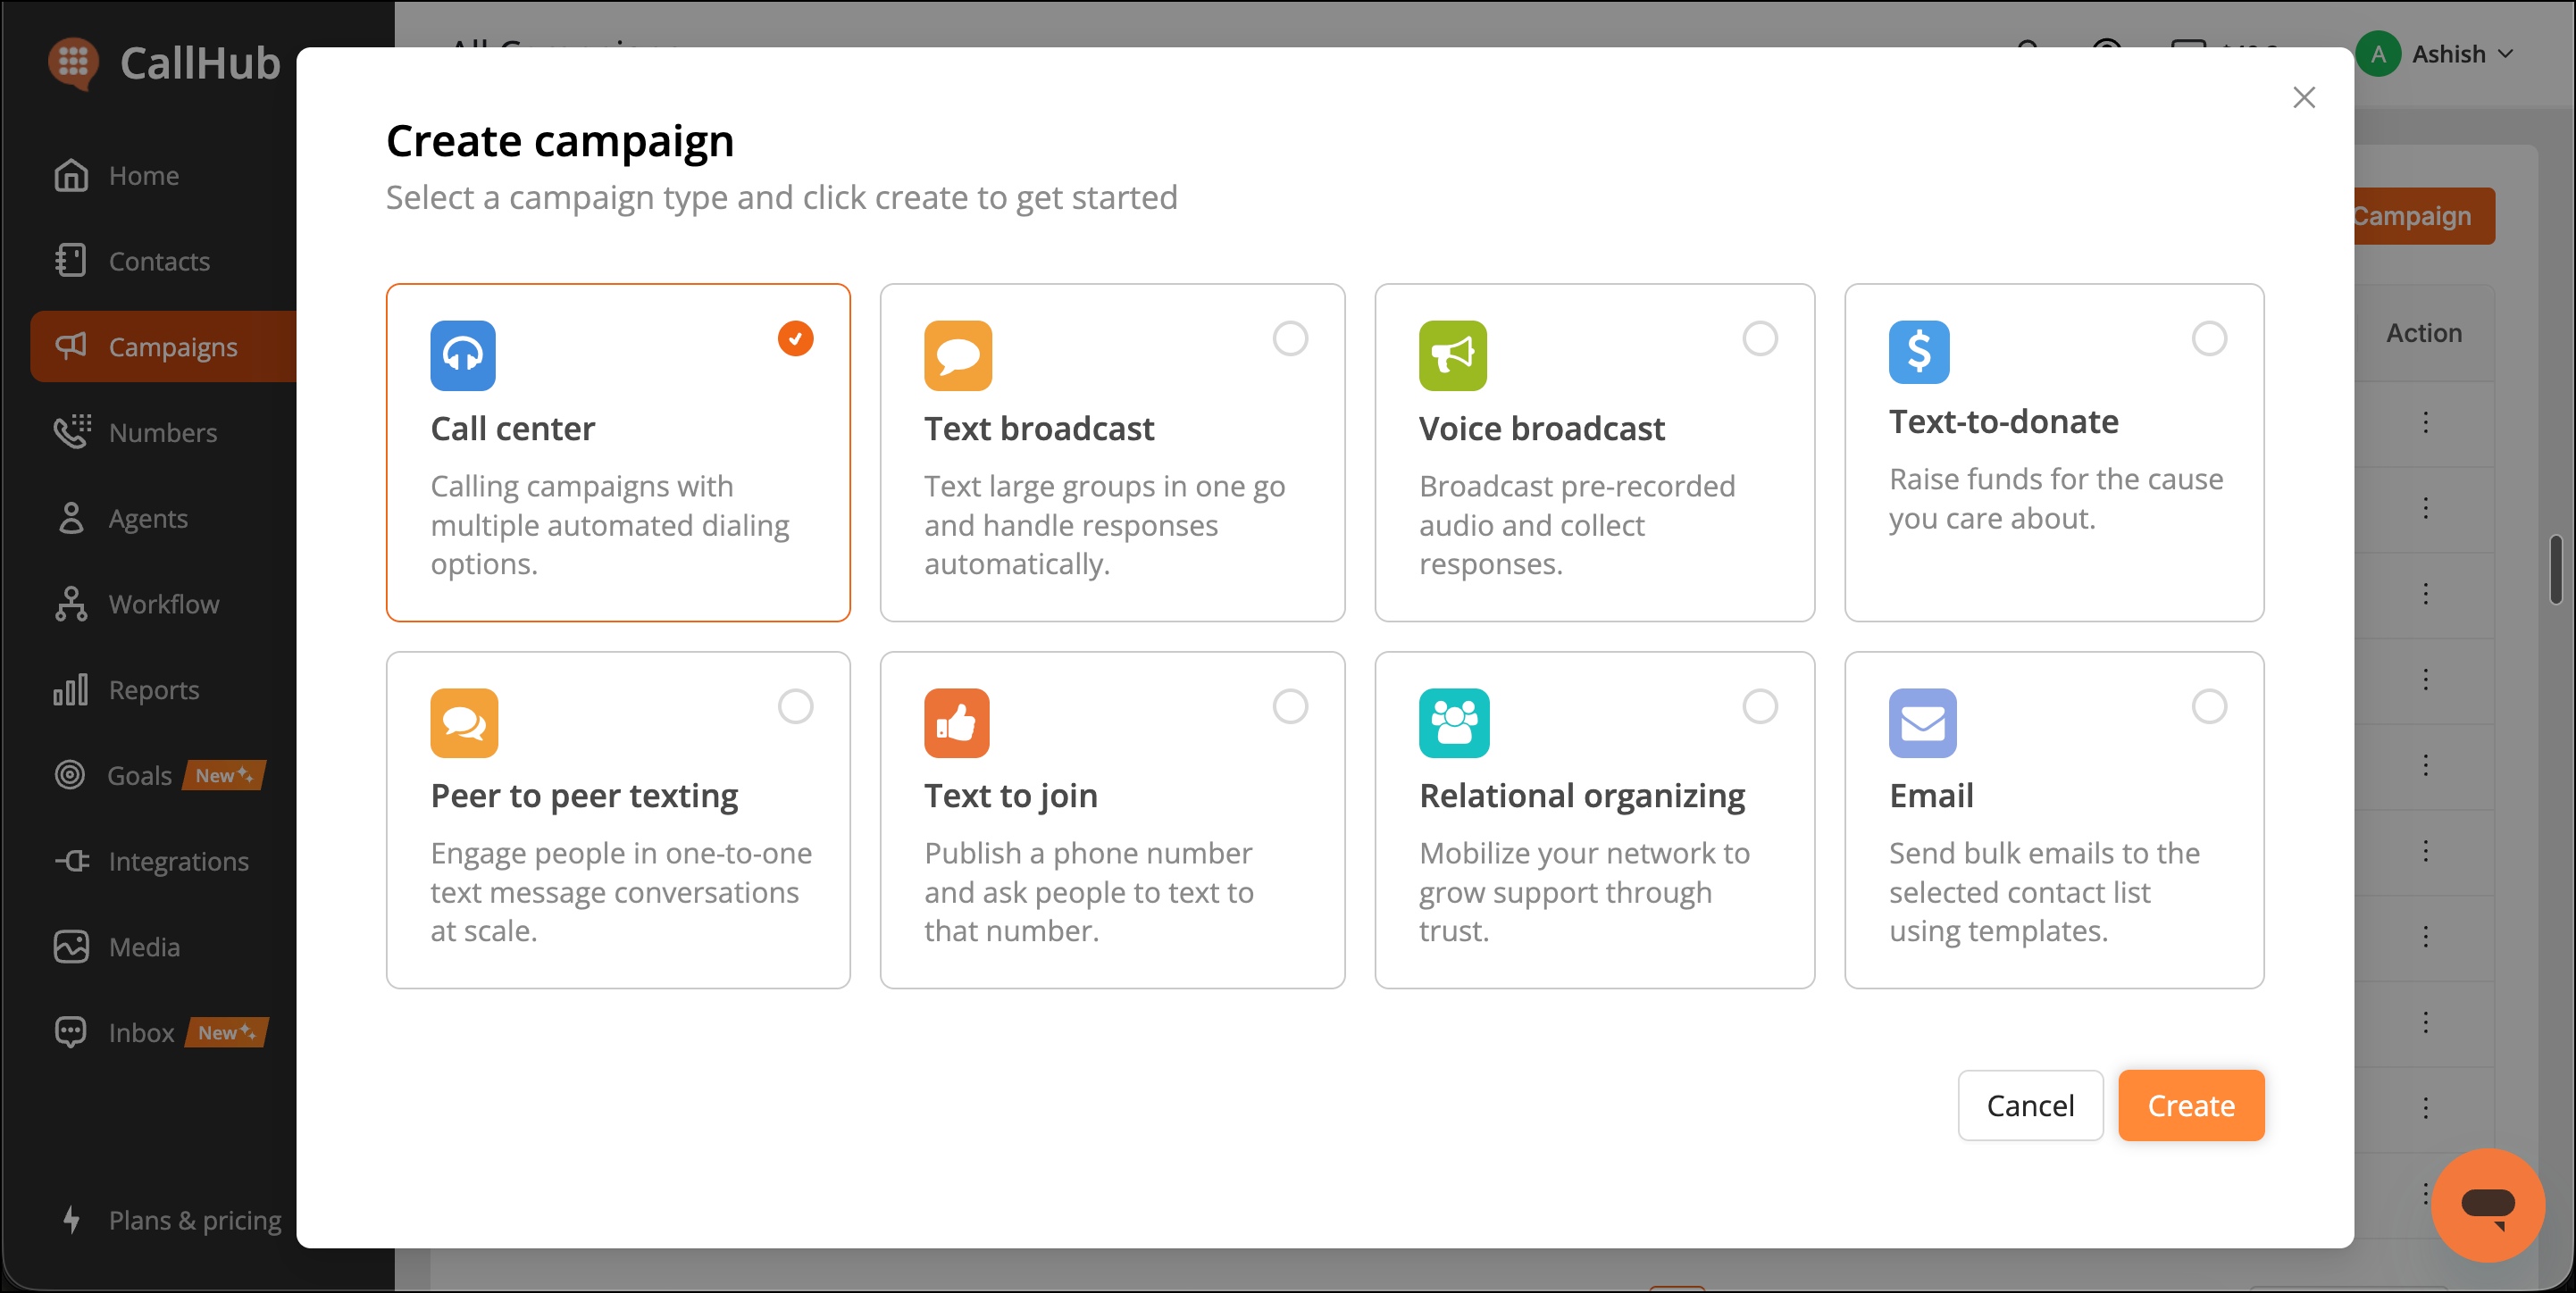Go to Campaigns in the sidebar
This screenshot has width=2576, height=1293.
[x=164, y=346]
